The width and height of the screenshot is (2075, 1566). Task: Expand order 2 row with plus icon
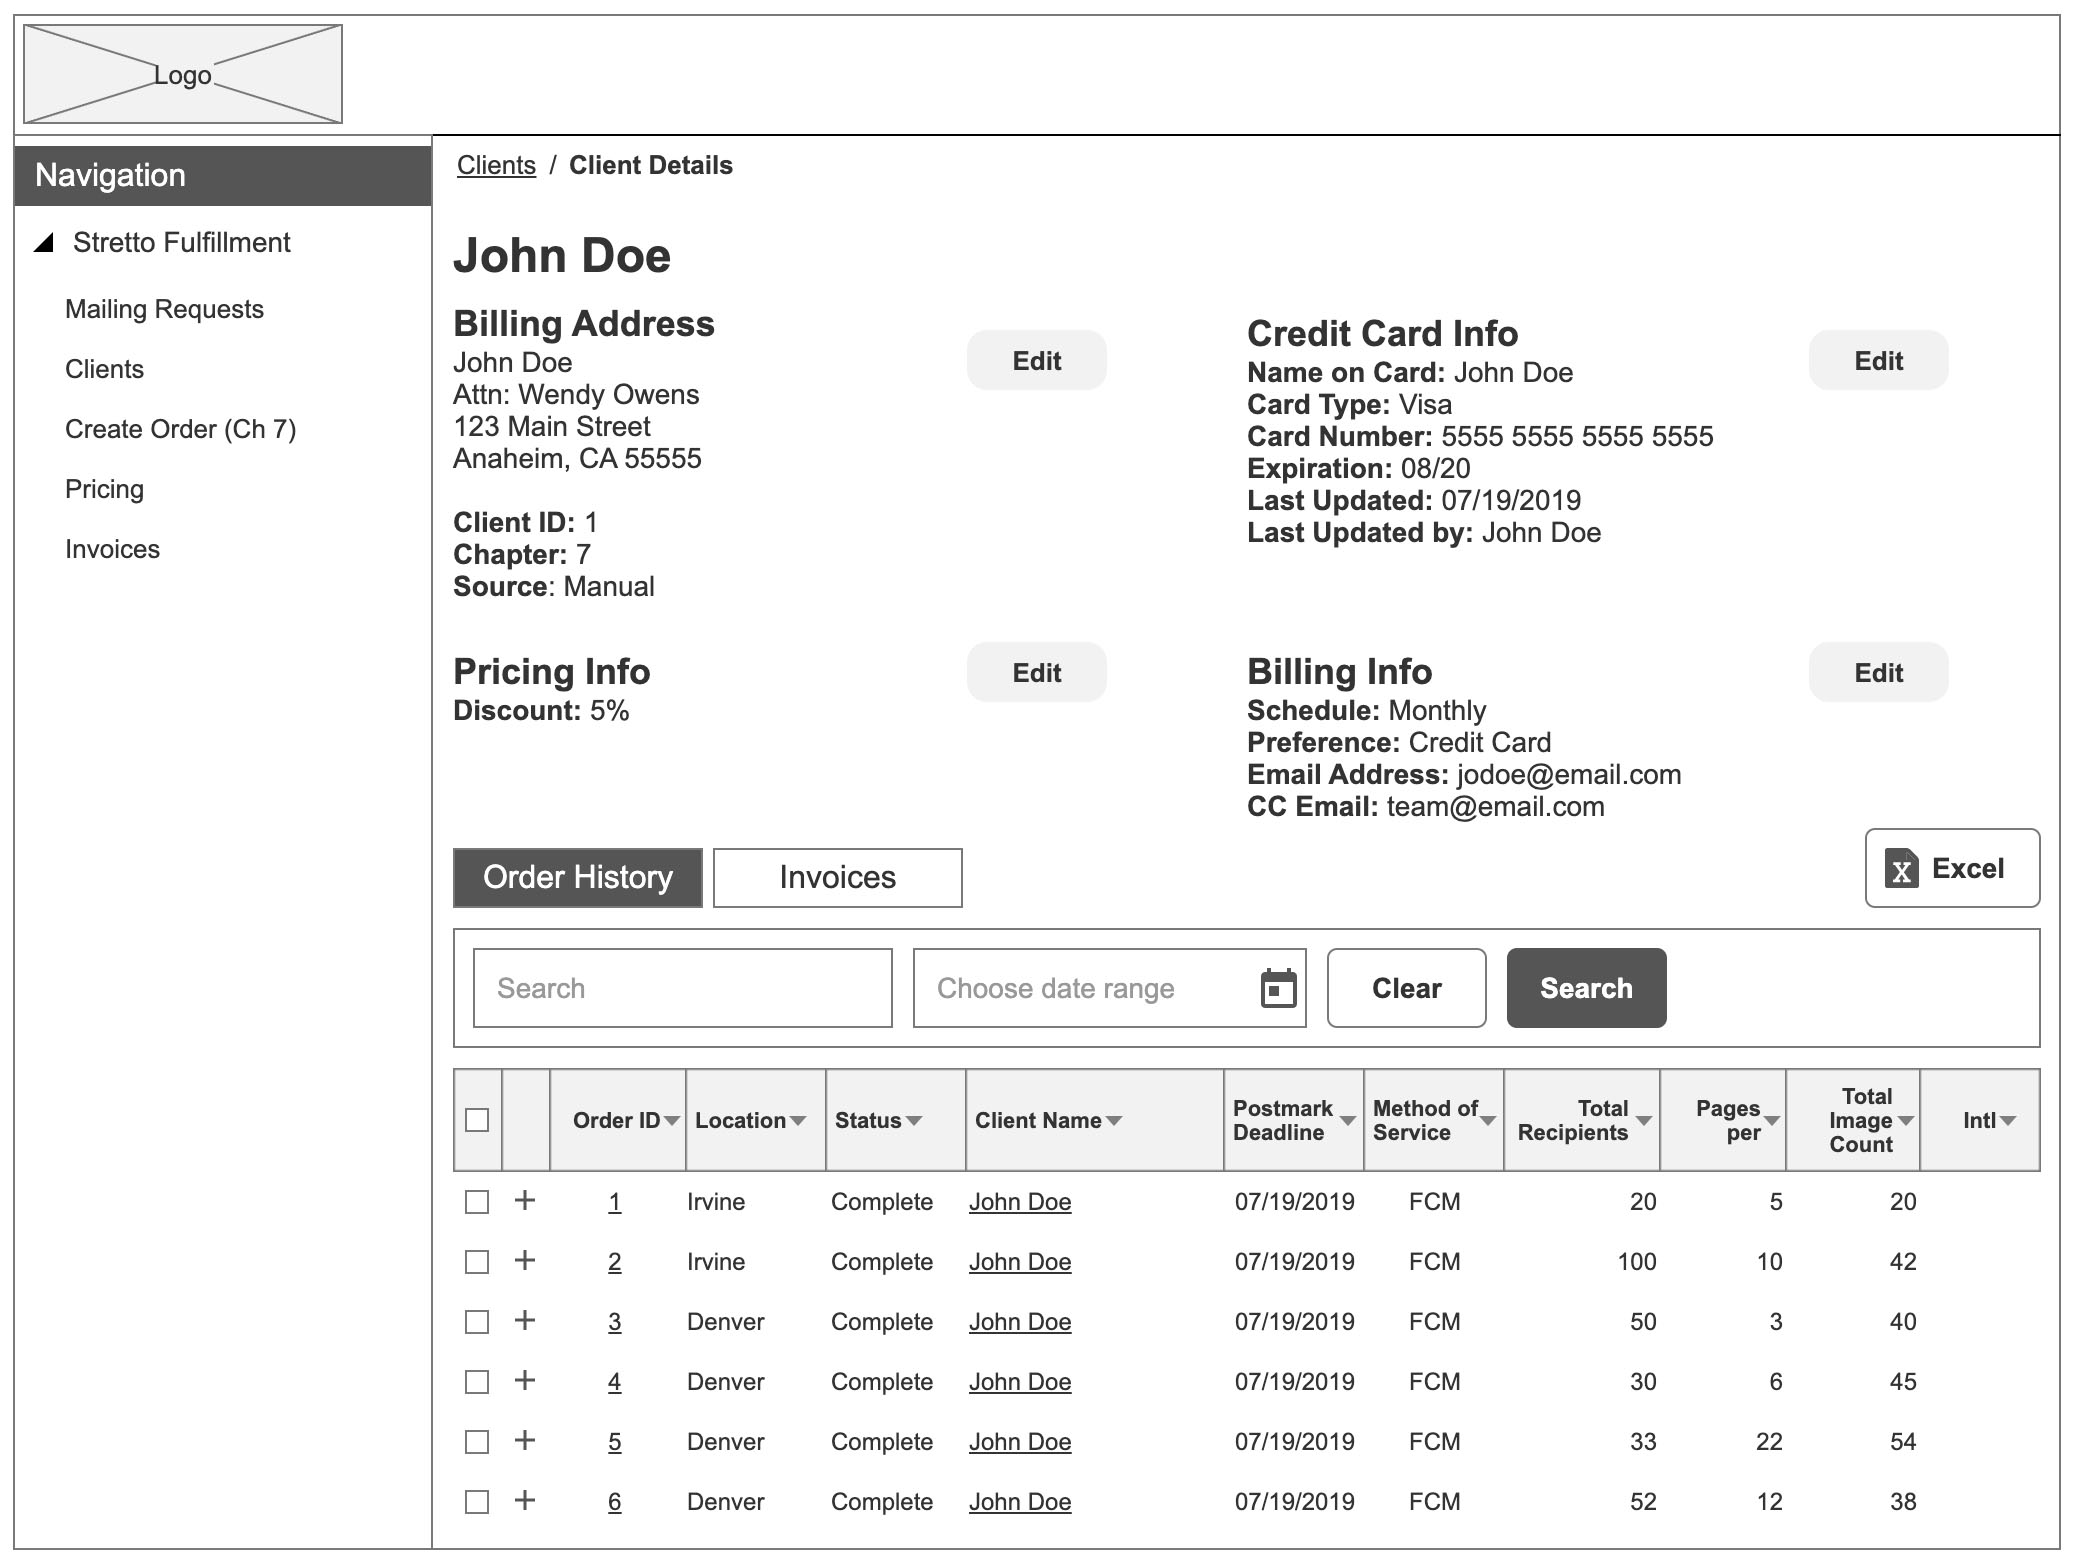[525, 1260]
